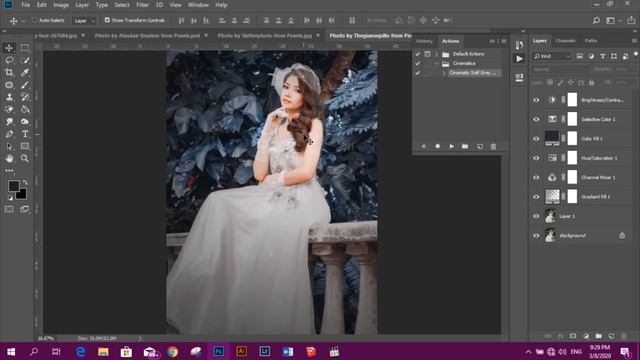Switch to the Paths tab

pos(591,41)
